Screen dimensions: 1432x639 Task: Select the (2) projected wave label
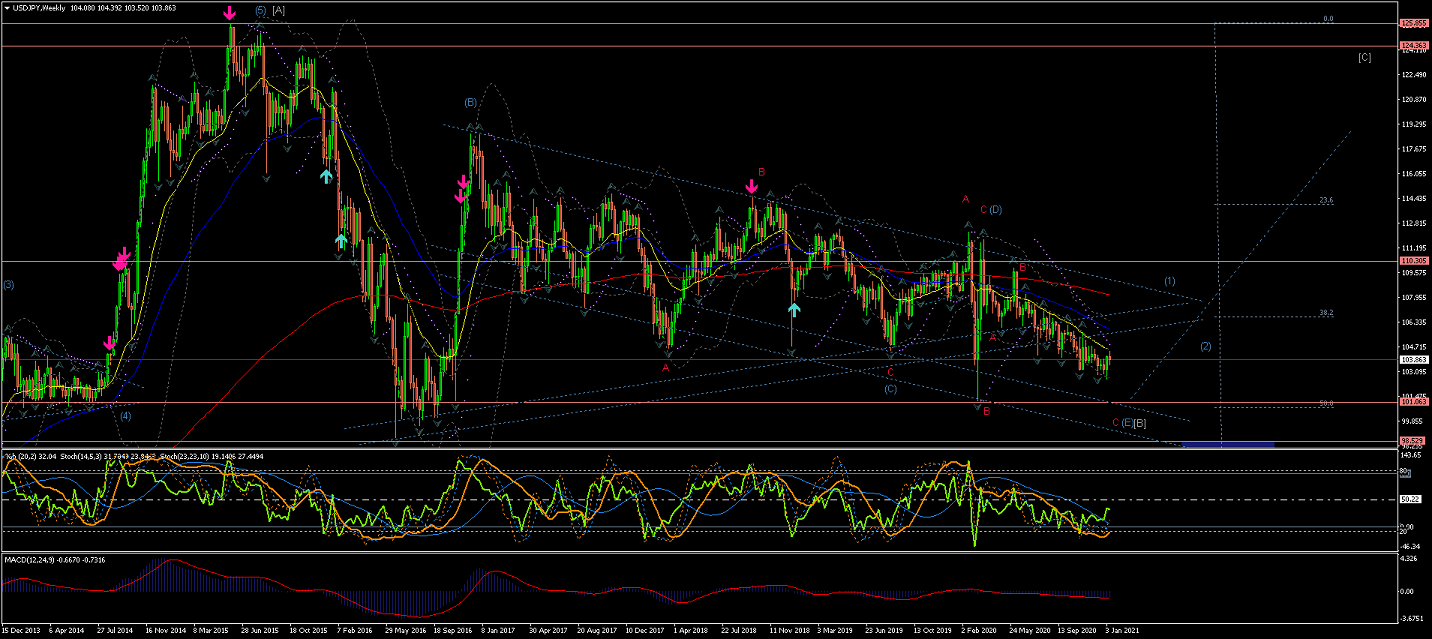coord(1206,346)
